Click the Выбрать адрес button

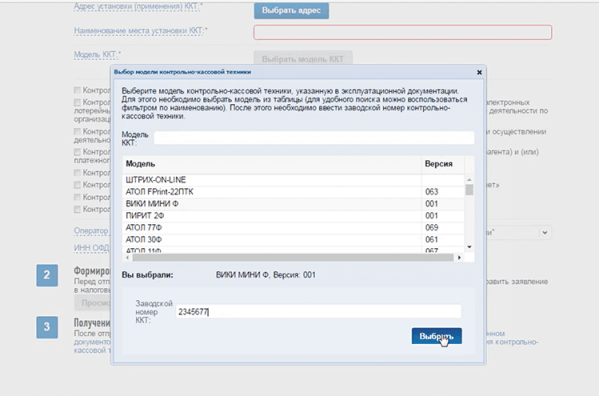pos(291,11)
